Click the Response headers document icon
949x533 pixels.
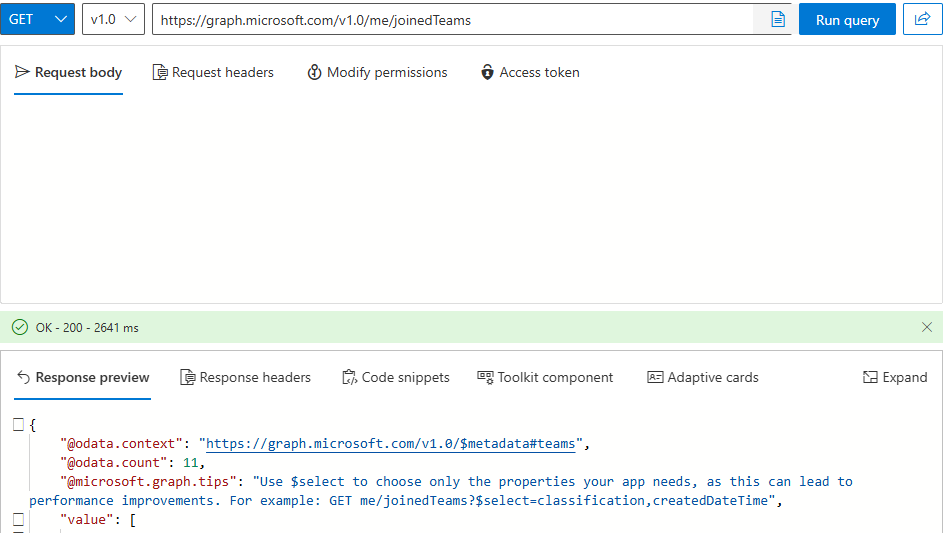coord(188,378)
